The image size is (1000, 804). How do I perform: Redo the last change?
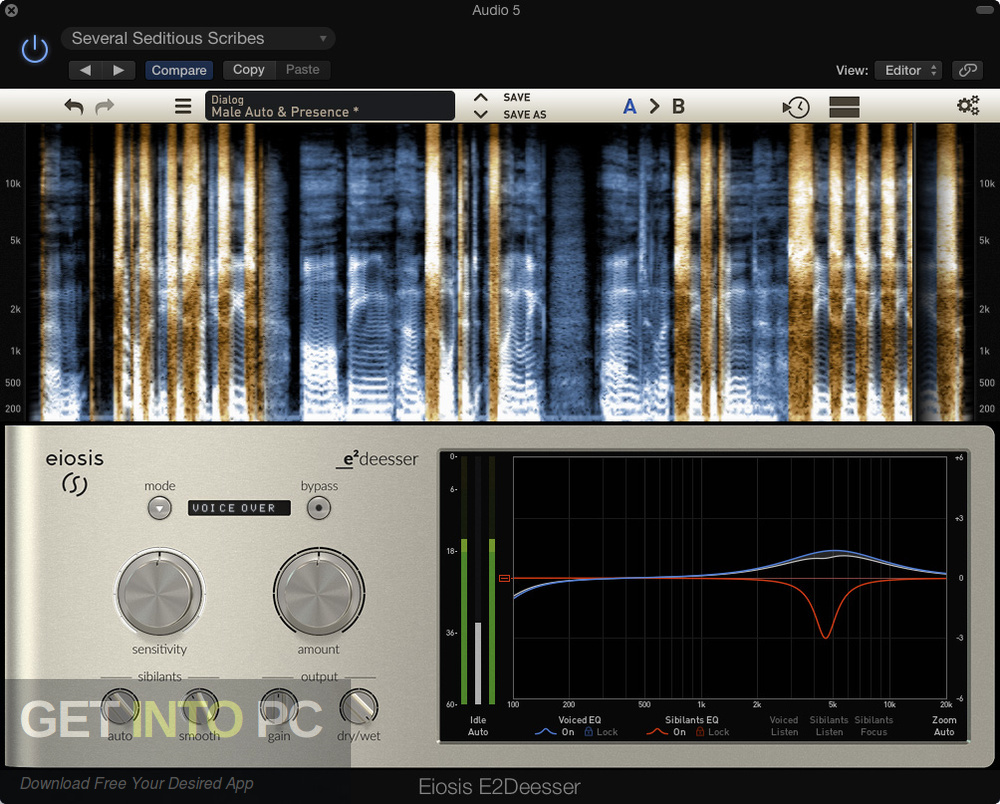tap(105, 106)
